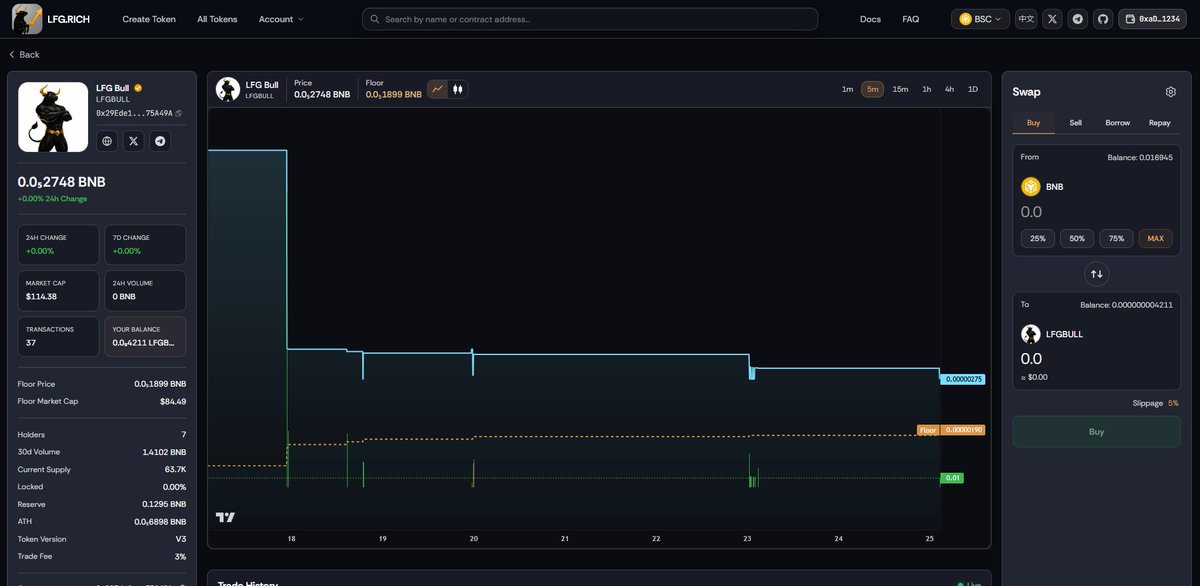1200x586 pixels.
Task: Click the BNB coin icon in From box
Action: click(x=1030, y=187)
